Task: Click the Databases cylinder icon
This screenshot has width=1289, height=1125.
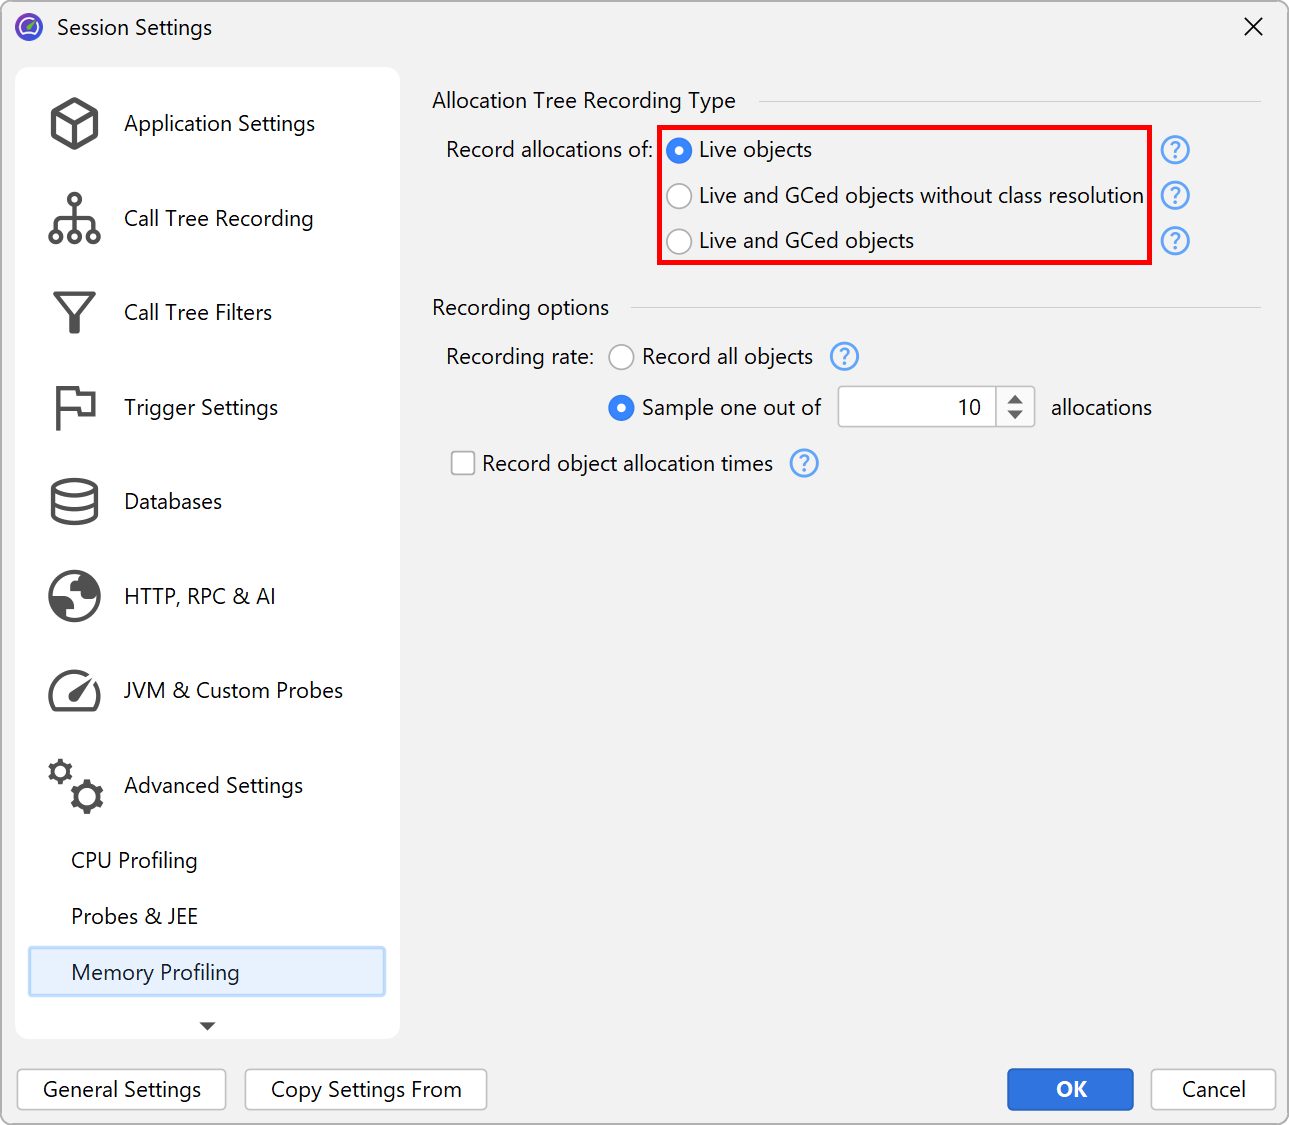Action: pyautogui.click(x=74, y=502)
